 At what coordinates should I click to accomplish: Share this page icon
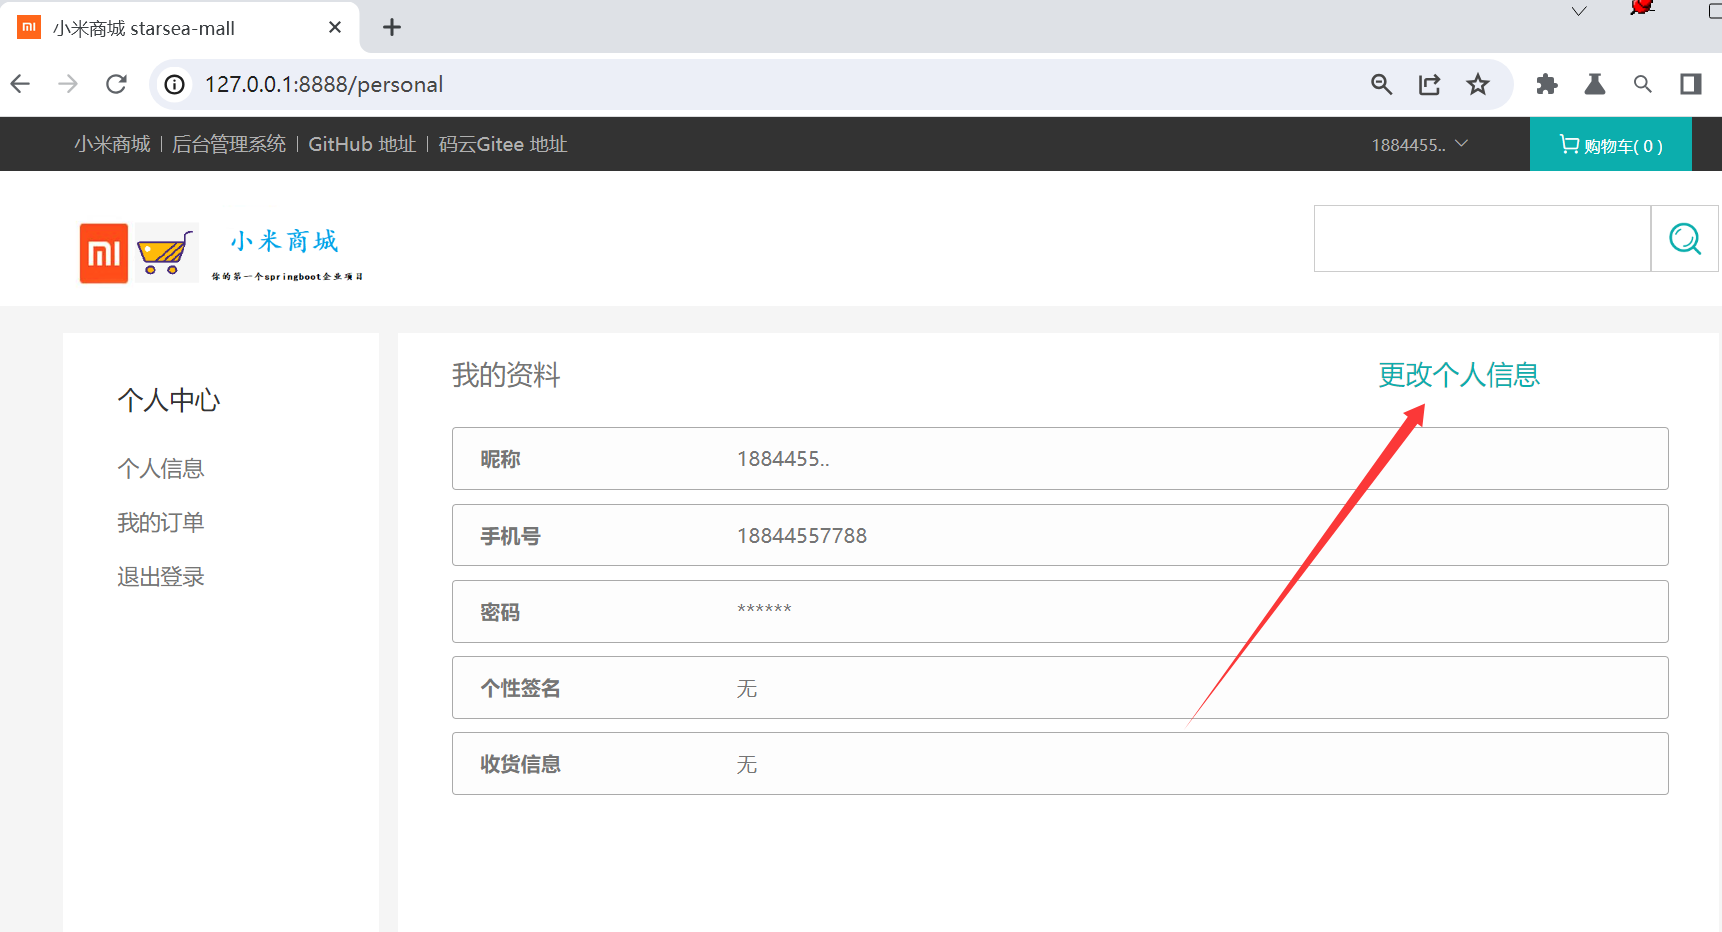(x=1430, y=84)
